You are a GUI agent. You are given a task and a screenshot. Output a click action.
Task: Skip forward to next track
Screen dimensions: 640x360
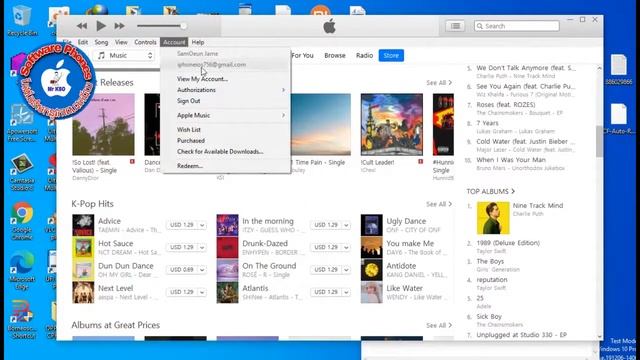click(x=119, y=26)
